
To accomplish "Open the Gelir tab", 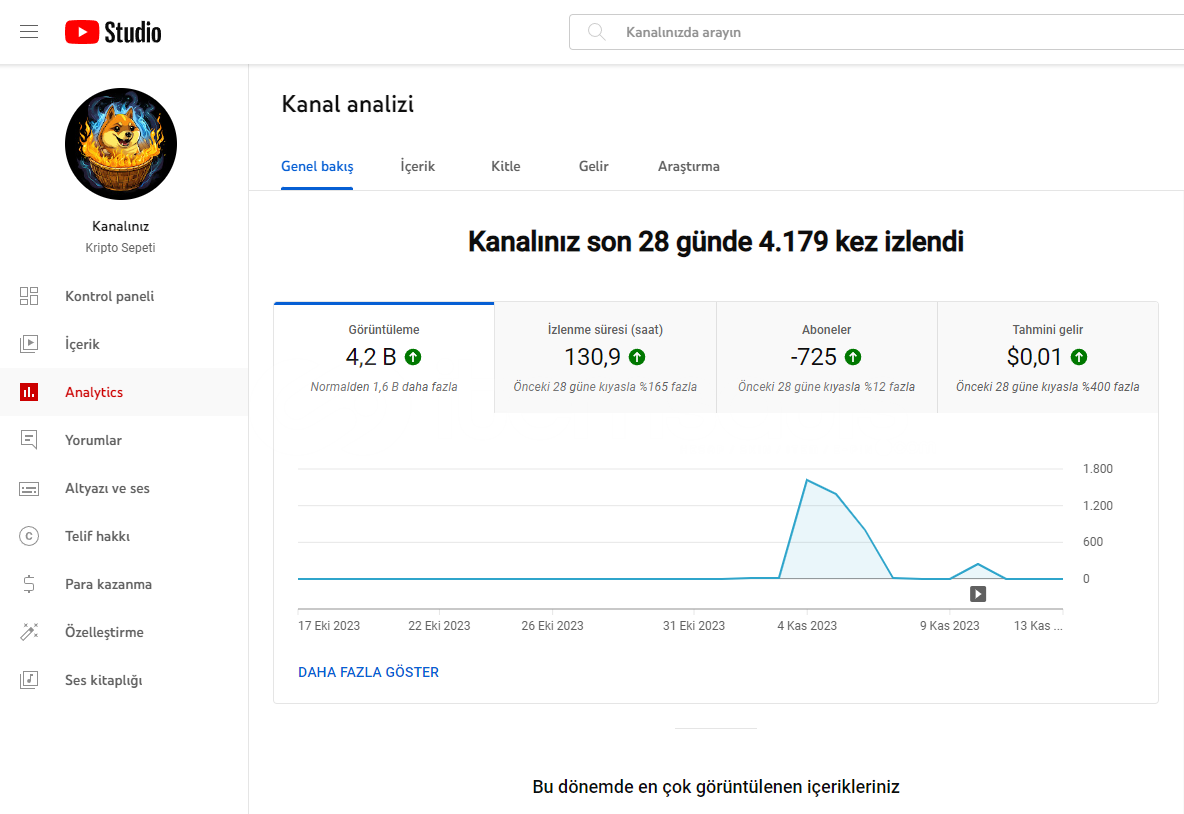I will (594, 166).
